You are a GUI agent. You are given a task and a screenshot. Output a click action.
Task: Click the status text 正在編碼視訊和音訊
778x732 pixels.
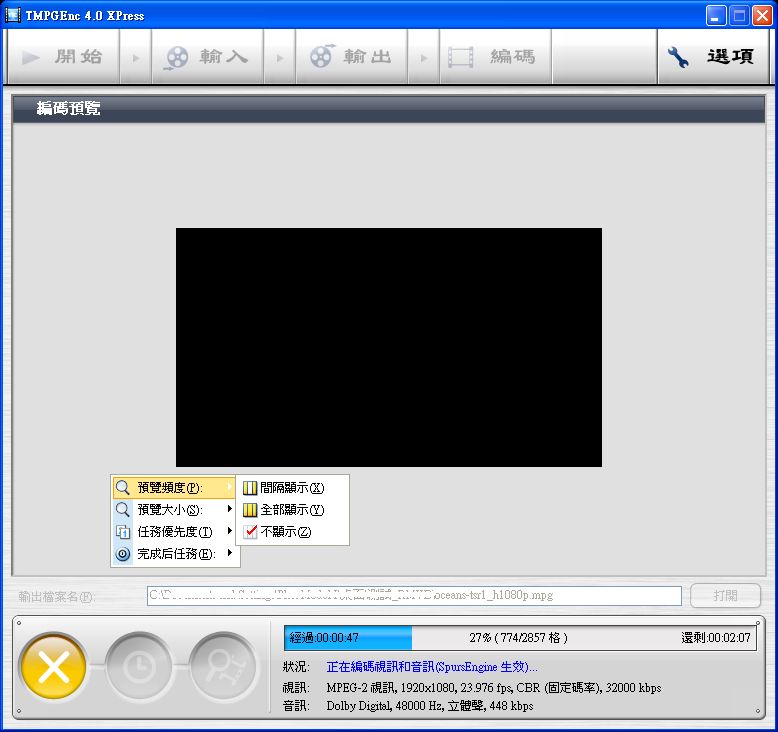pos(431,667)
